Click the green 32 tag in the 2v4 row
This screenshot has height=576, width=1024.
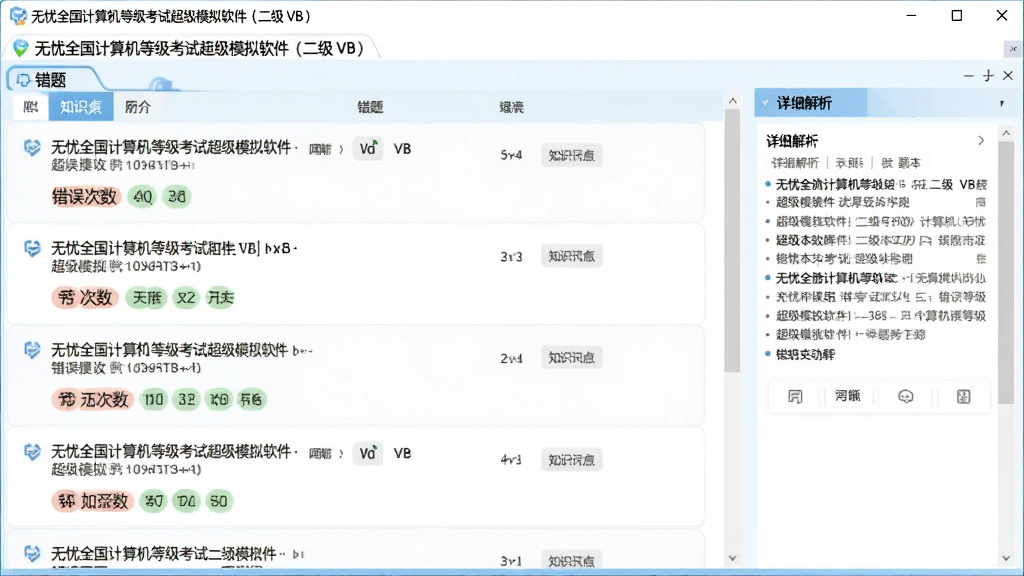pyautogui.click(x=187, y=399)
